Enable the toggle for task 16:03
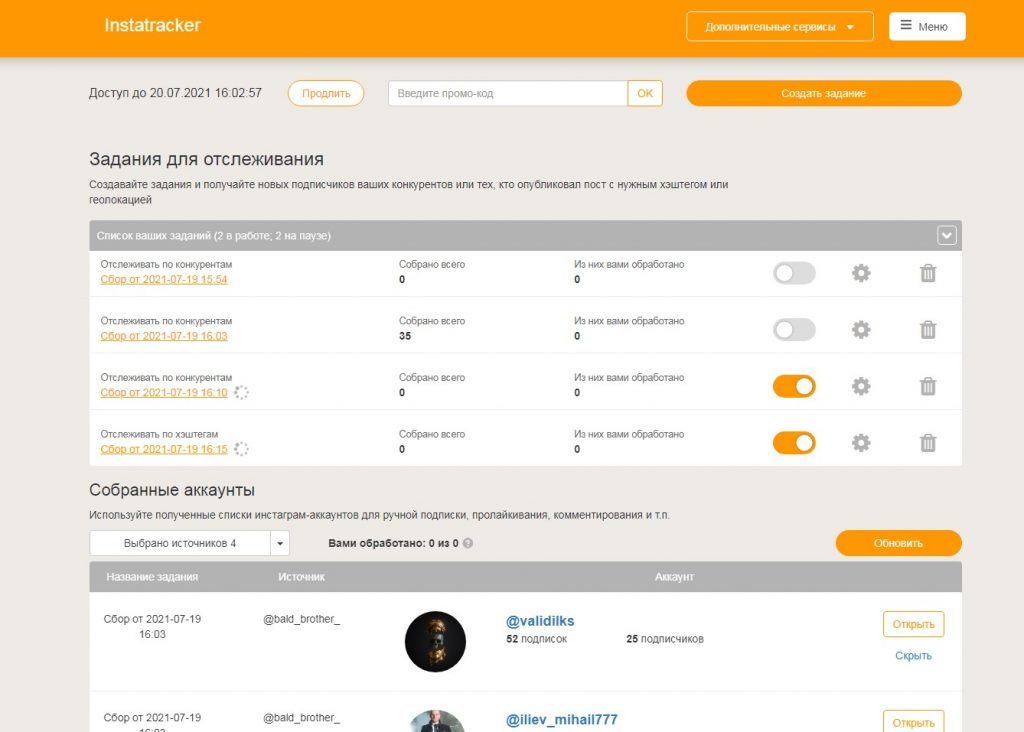1024x732 pixels. 794,330
